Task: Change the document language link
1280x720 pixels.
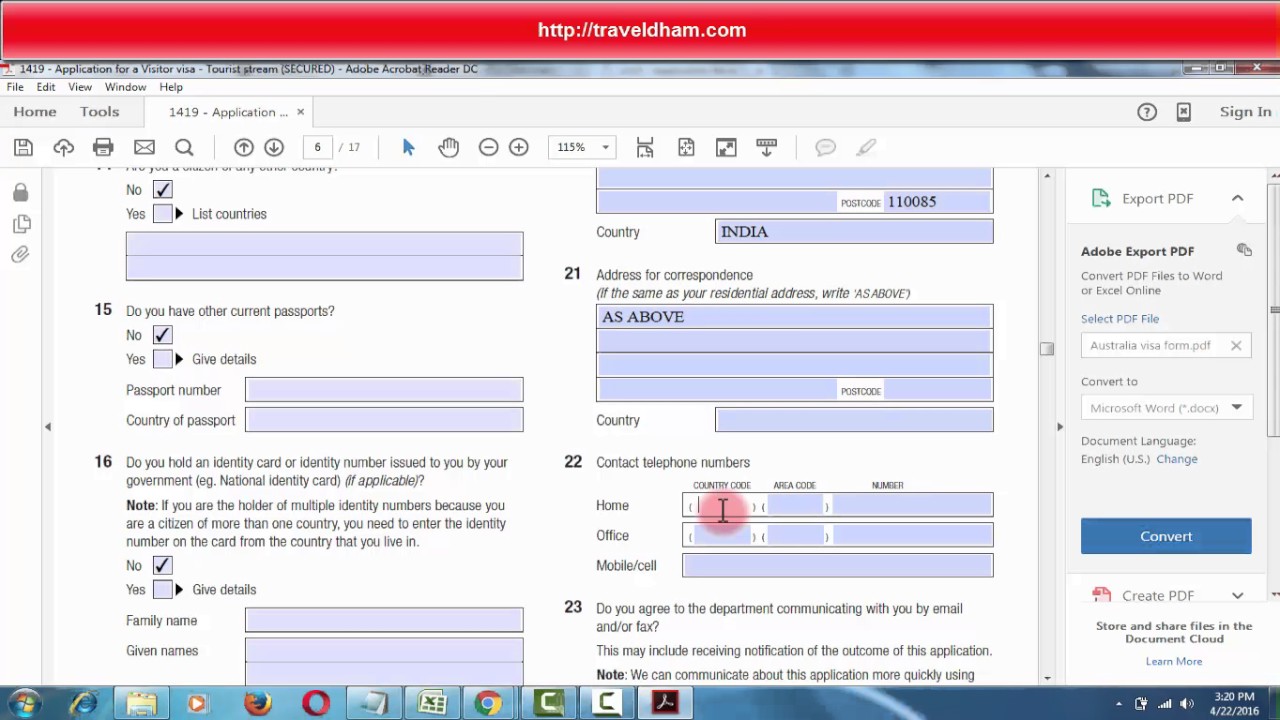Action: 1177,459
